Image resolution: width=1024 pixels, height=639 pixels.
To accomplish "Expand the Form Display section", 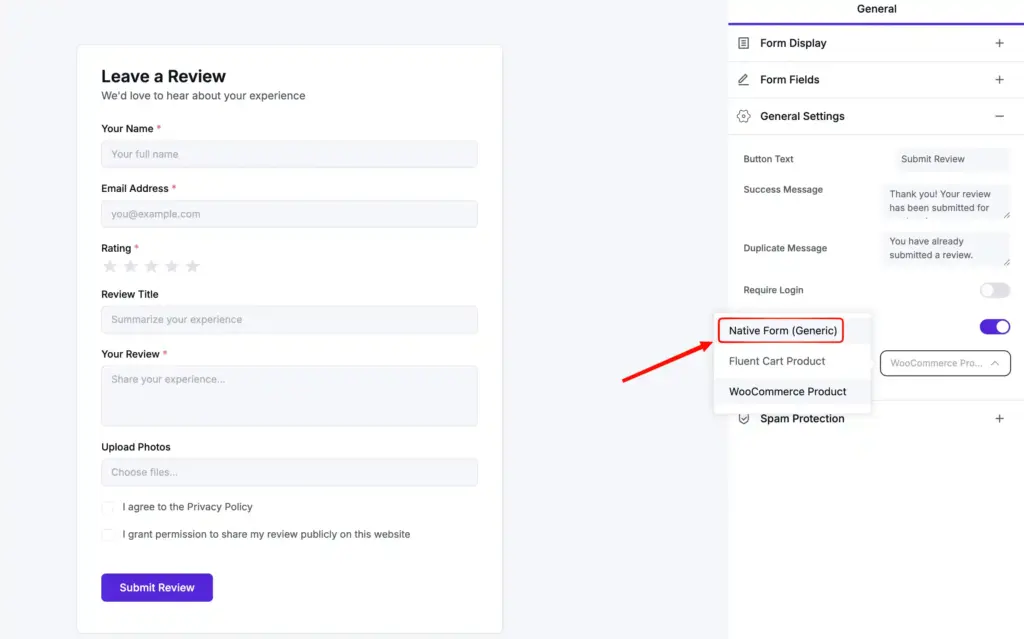I will click(999, 42).
